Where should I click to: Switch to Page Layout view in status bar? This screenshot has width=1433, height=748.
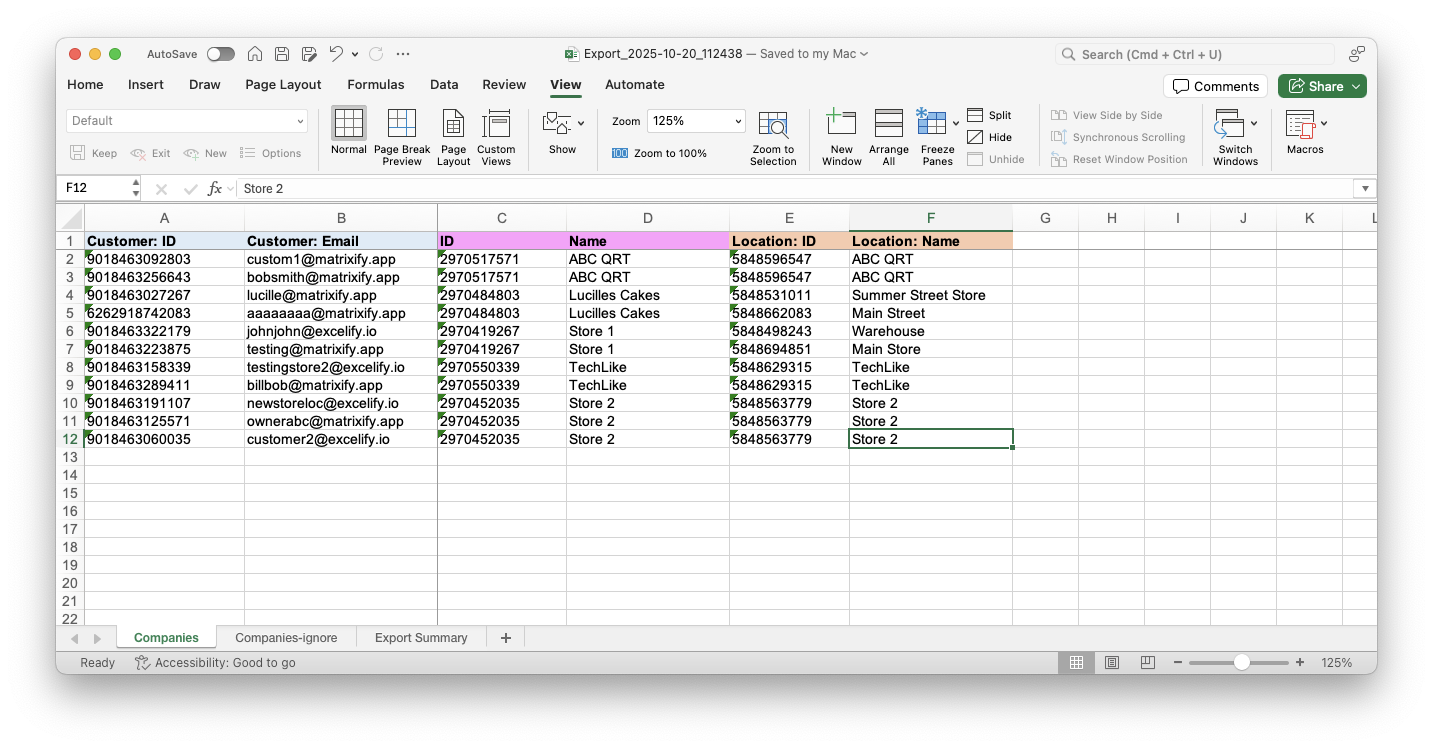(x=1112, y=663)
